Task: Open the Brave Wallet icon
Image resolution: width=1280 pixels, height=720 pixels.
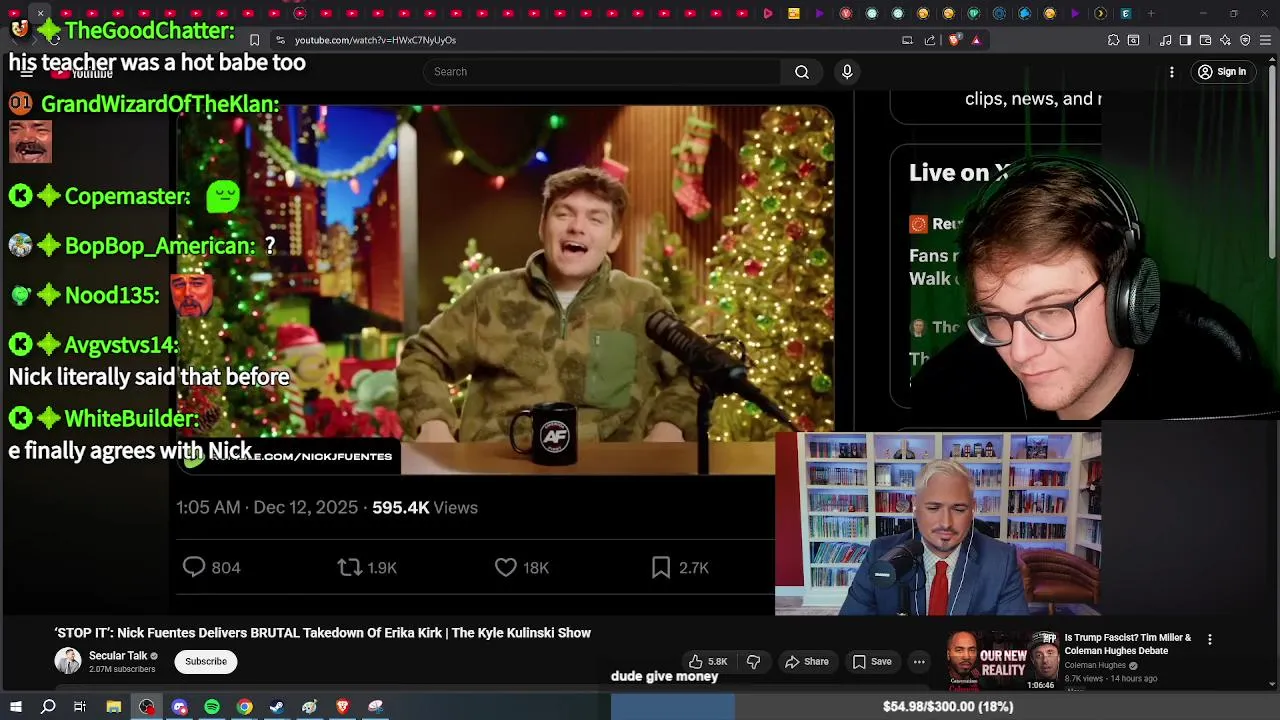Action: (x=1205, y=40)
